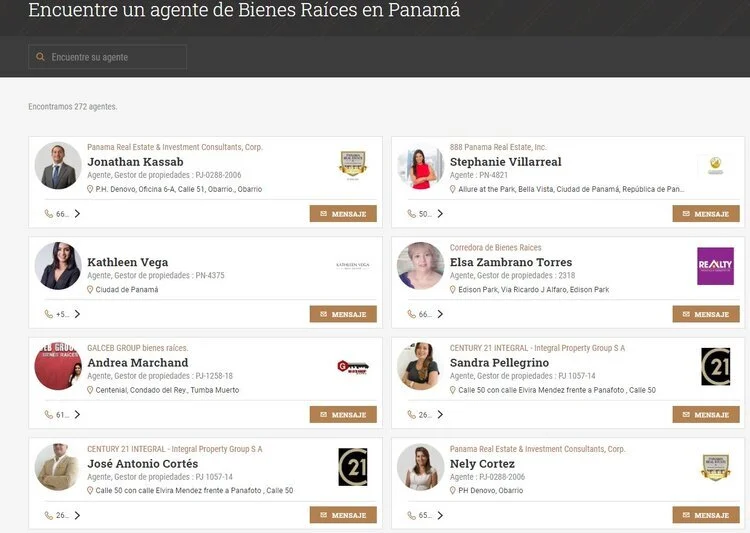Viewport: 750px width, 533px height.
Task: Open Panama Real Estate & Investment Consultants above Jonathan
Action: pyautogui.click(x=175, y=147)
